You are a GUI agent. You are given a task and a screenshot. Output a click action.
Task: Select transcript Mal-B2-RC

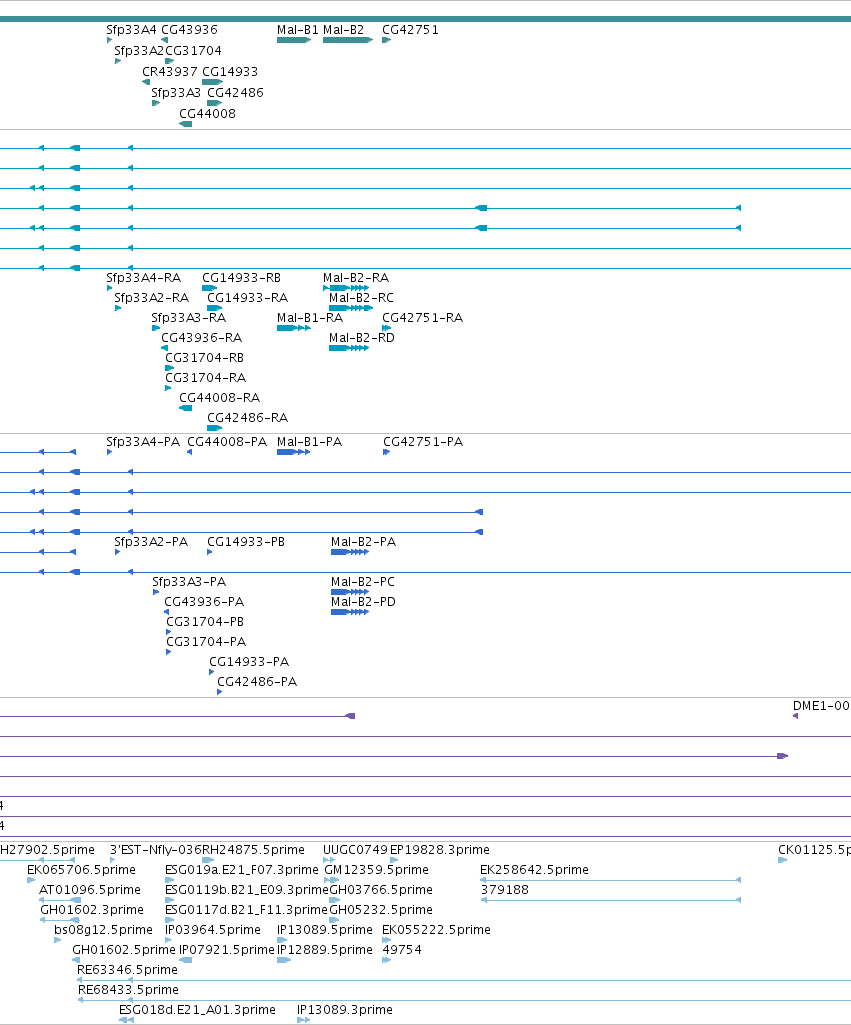click(361, 298)
